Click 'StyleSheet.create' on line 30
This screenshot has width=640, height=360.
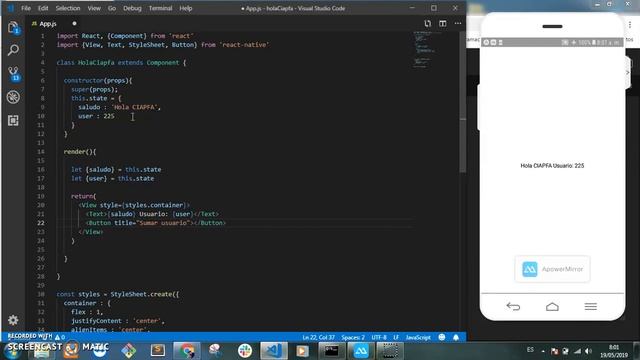click(142, 294)
